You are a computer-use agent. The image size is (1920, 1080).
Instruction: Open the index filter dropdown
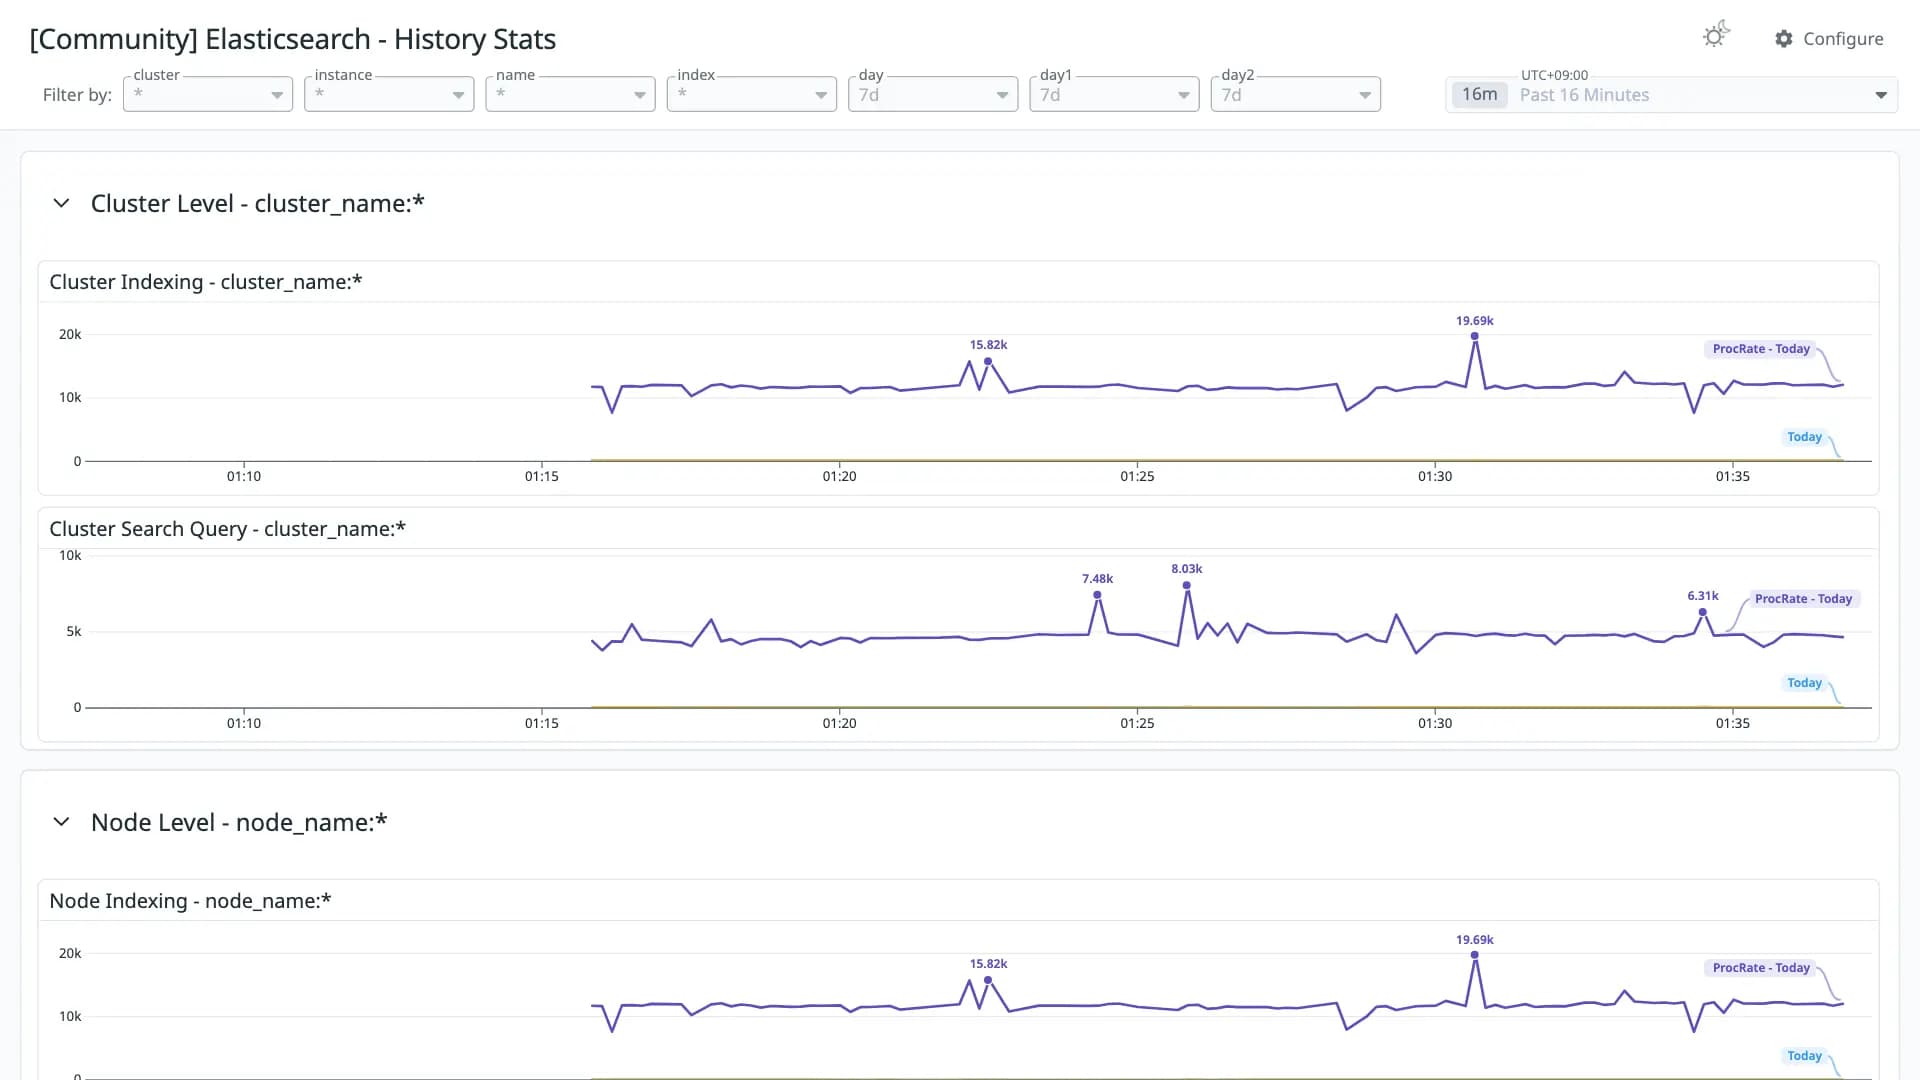pos(752,94)
